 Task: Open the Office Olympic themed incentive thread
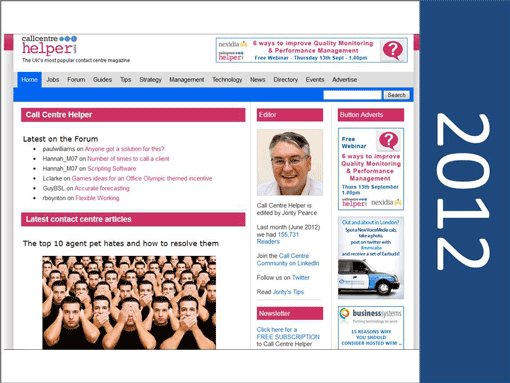coord(142,178)
